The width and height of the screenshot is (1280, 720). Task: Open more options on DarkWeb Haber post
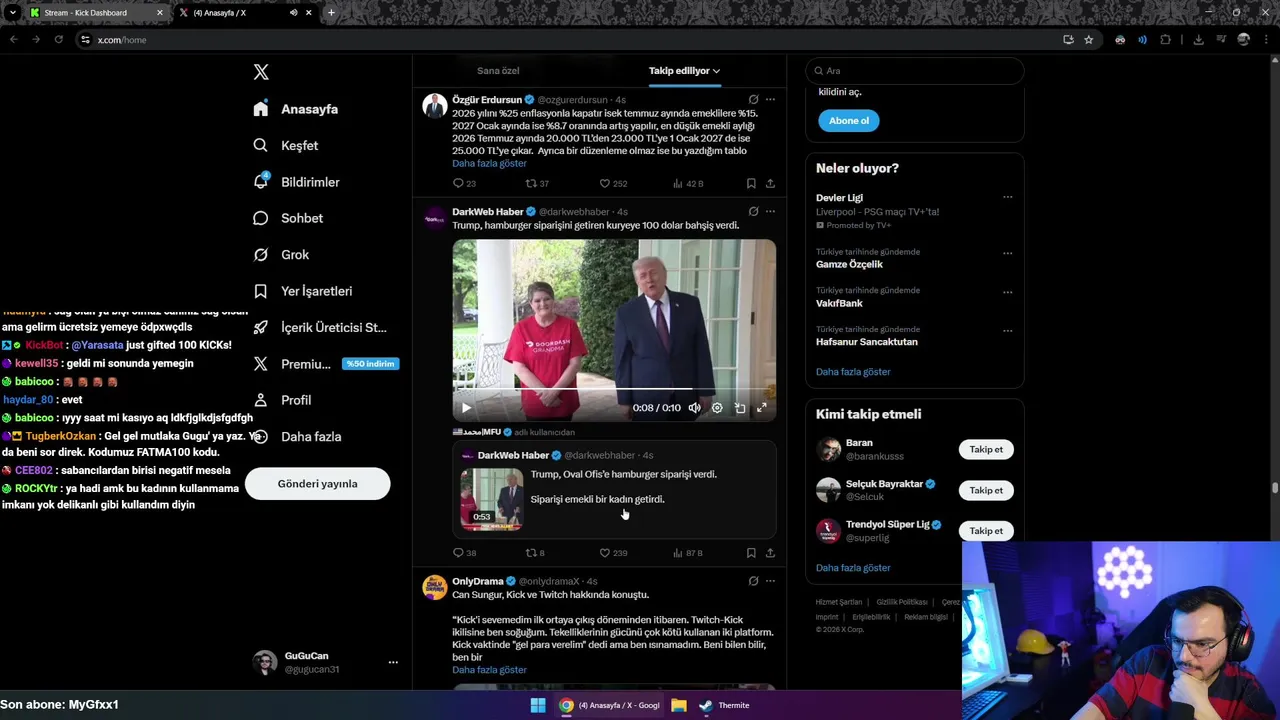[770, 212]
